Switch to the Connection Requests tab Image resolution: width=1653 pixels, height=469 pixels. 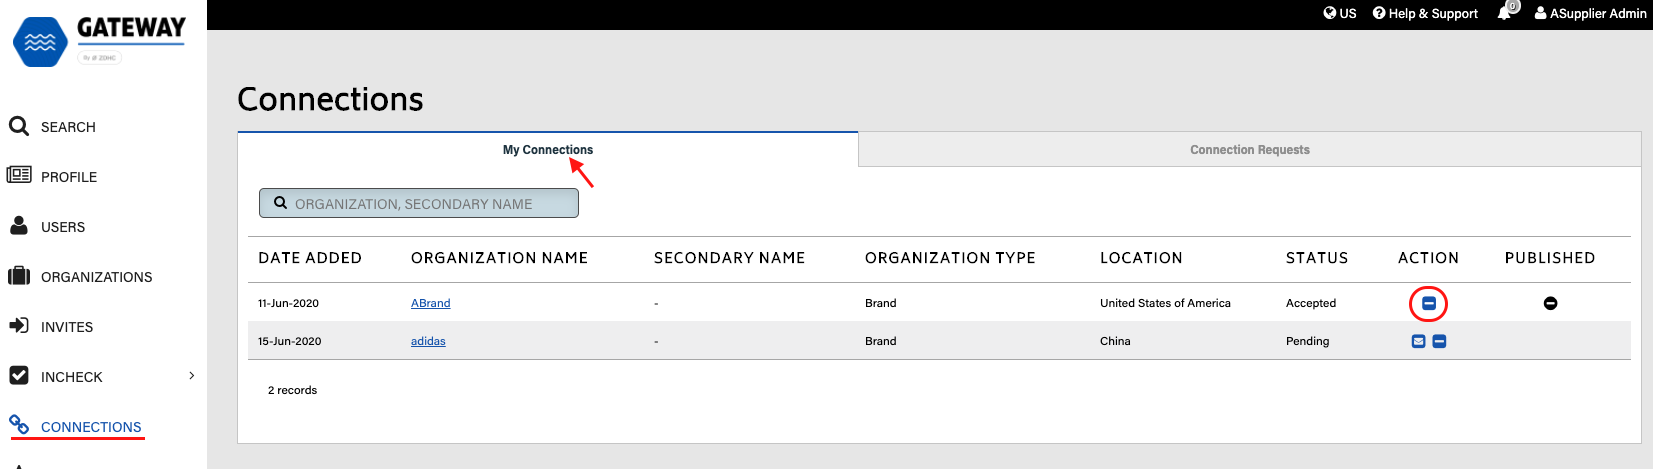(1249, 150)
